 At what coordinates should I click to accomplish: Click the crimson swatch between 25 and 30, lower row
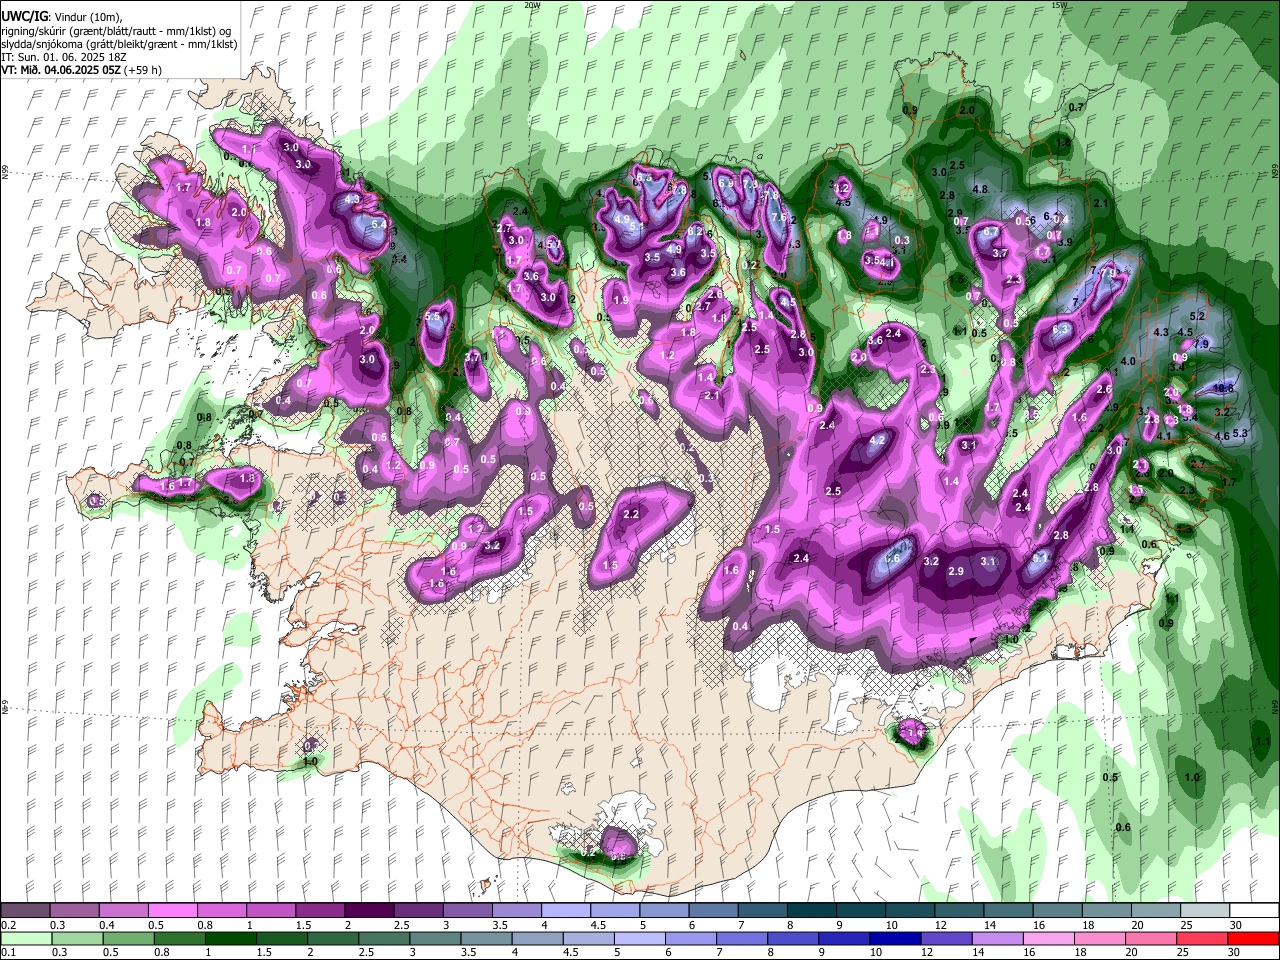pos(1202,938)
